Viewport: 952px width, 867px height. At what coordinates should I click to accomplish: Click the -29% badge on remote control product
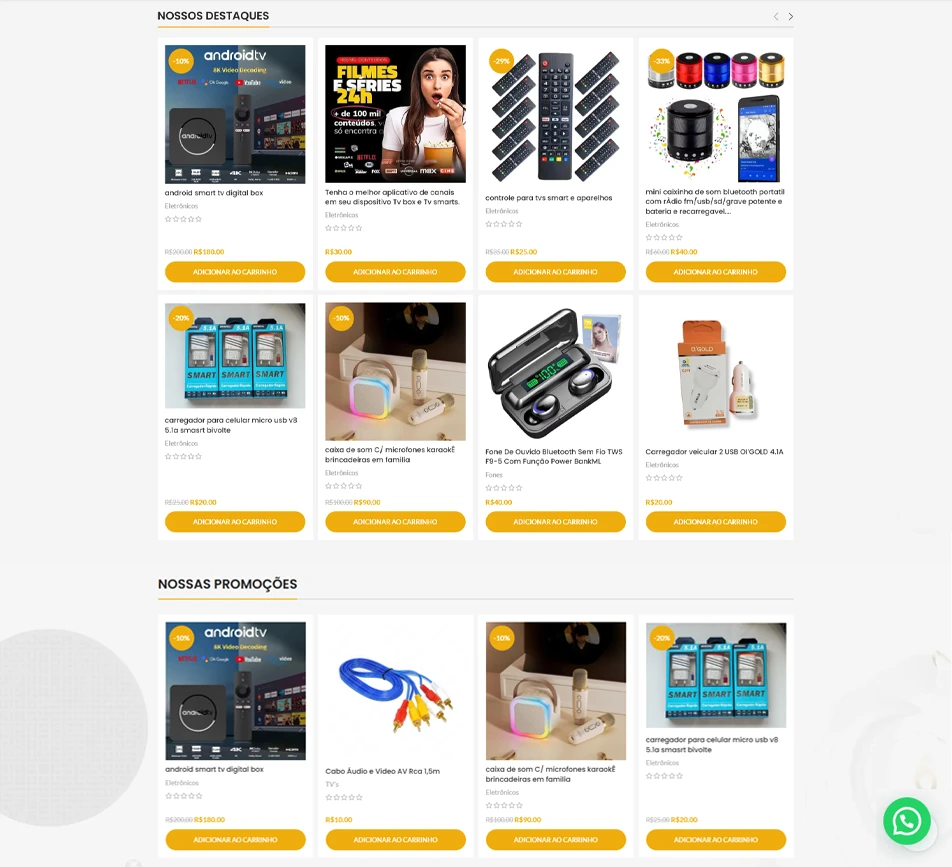point(502,61)
